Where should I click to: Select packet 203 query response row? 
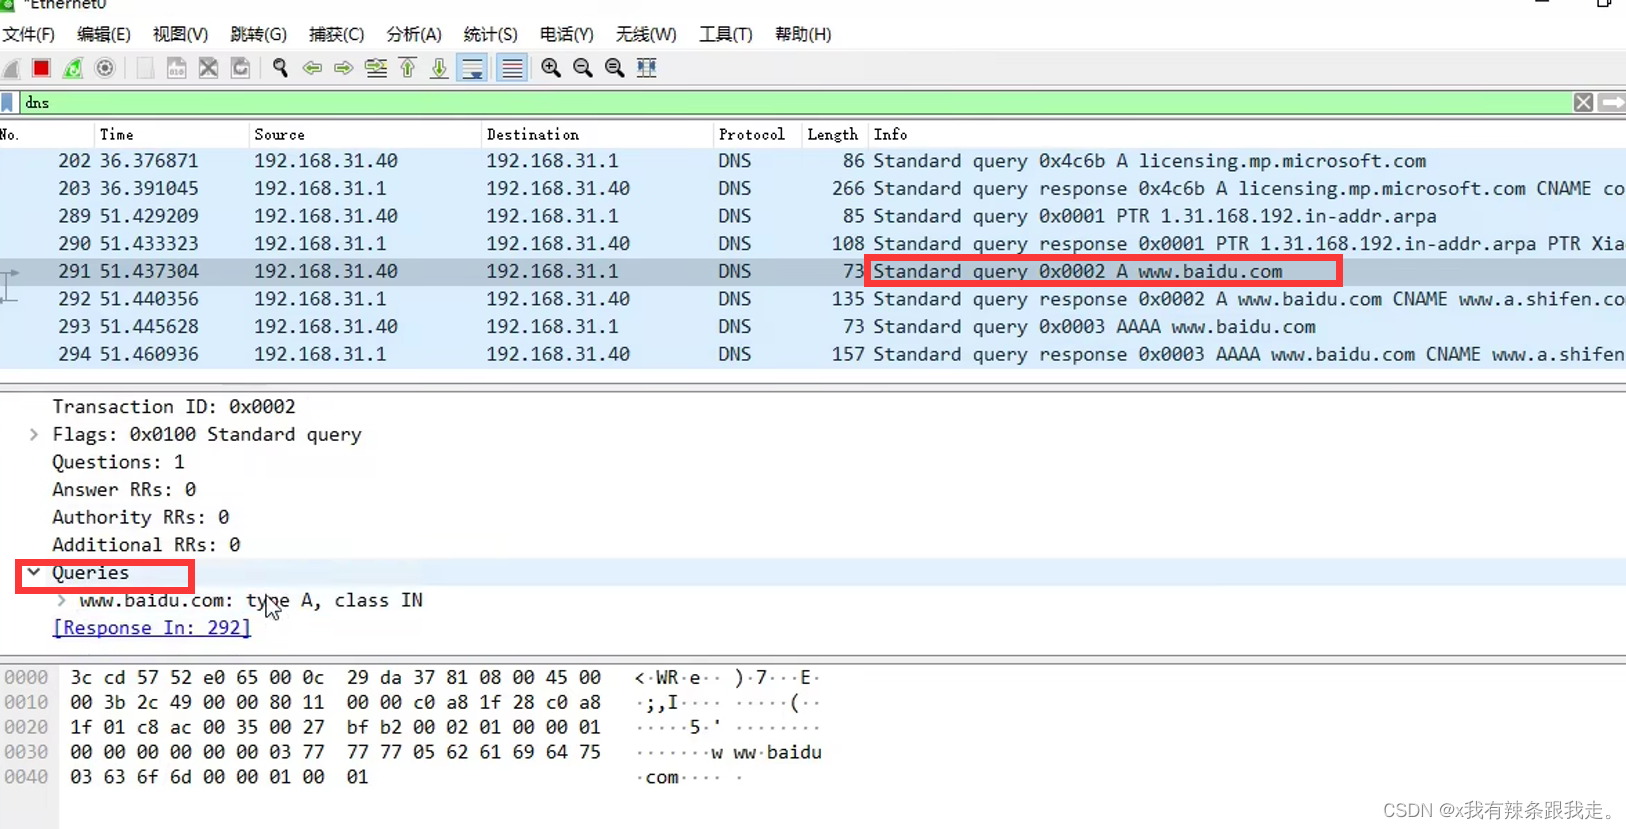click(x=813, y=188)
